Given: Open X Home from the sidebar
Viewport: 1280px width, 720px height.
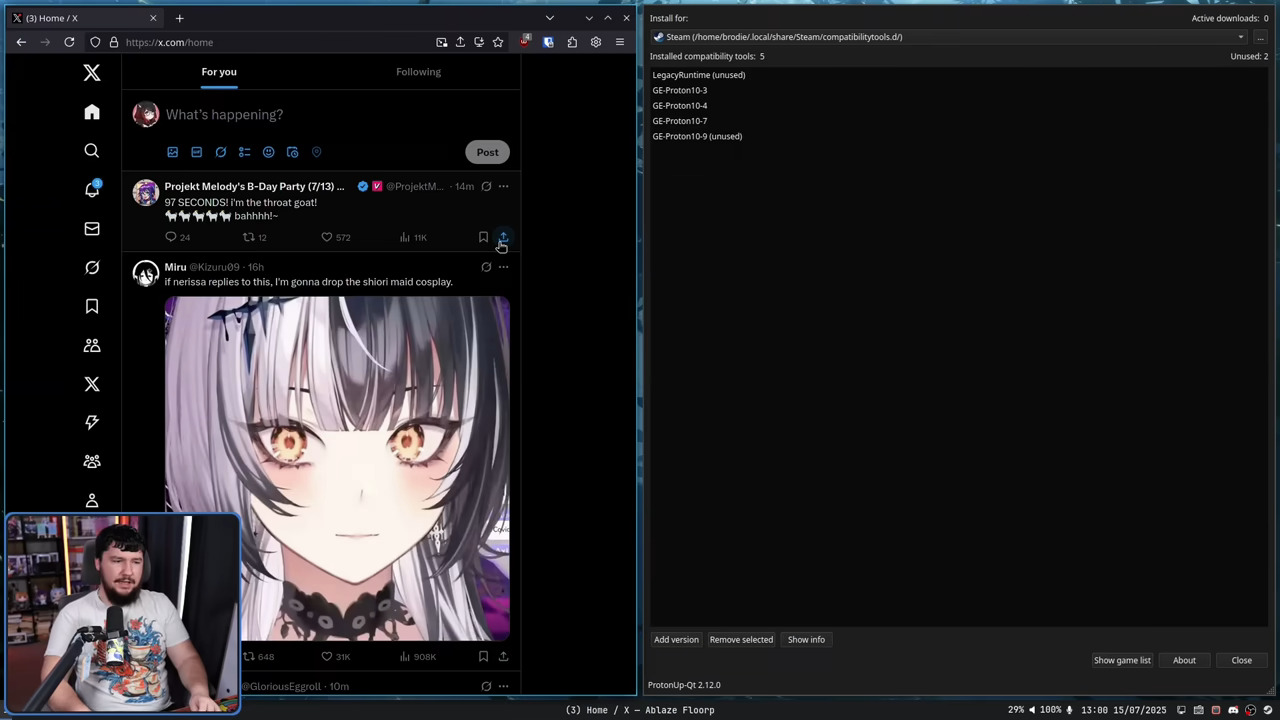Looking at the screenshot, I should [92, 112].
